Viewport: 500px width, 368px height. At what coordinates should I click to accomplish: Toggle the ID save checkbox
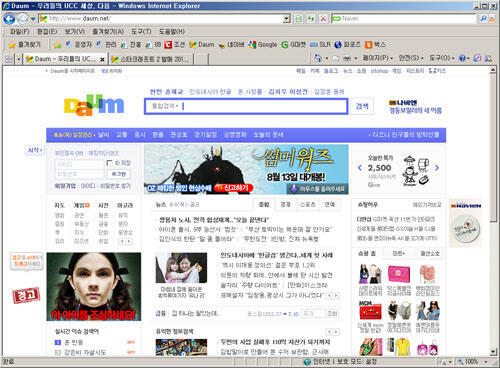109,163
